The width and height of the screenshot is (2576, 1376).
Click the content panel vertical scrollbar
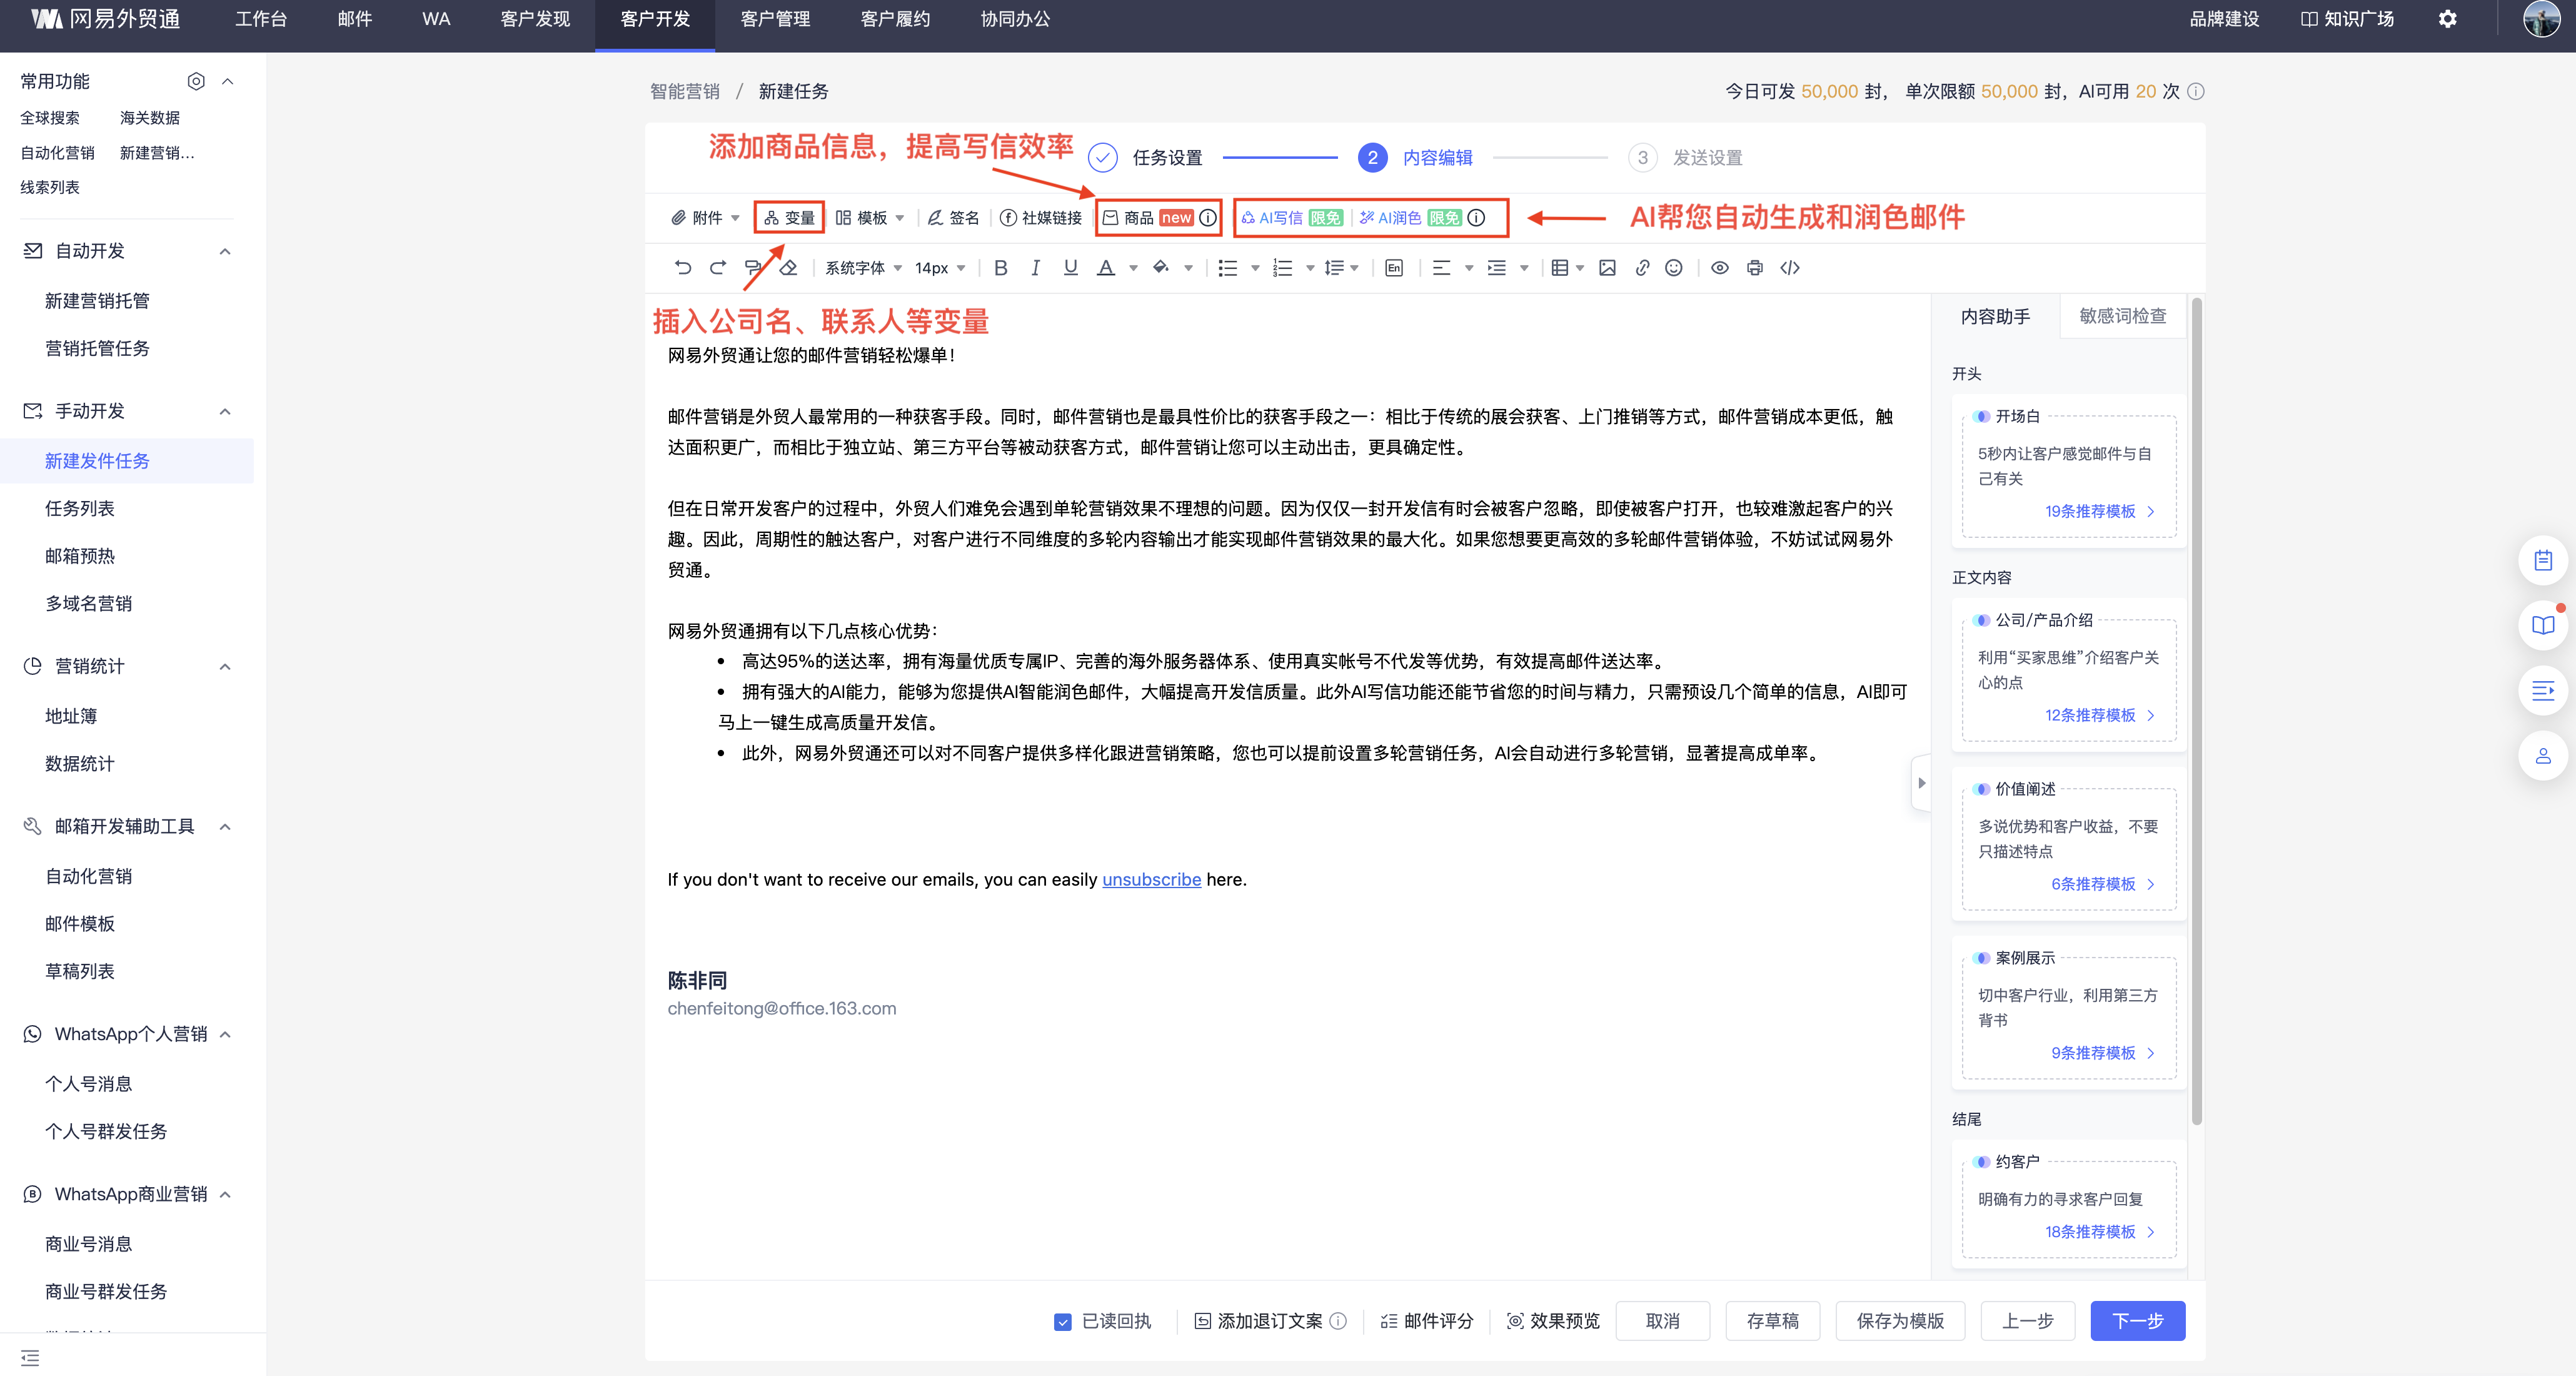2196,710
